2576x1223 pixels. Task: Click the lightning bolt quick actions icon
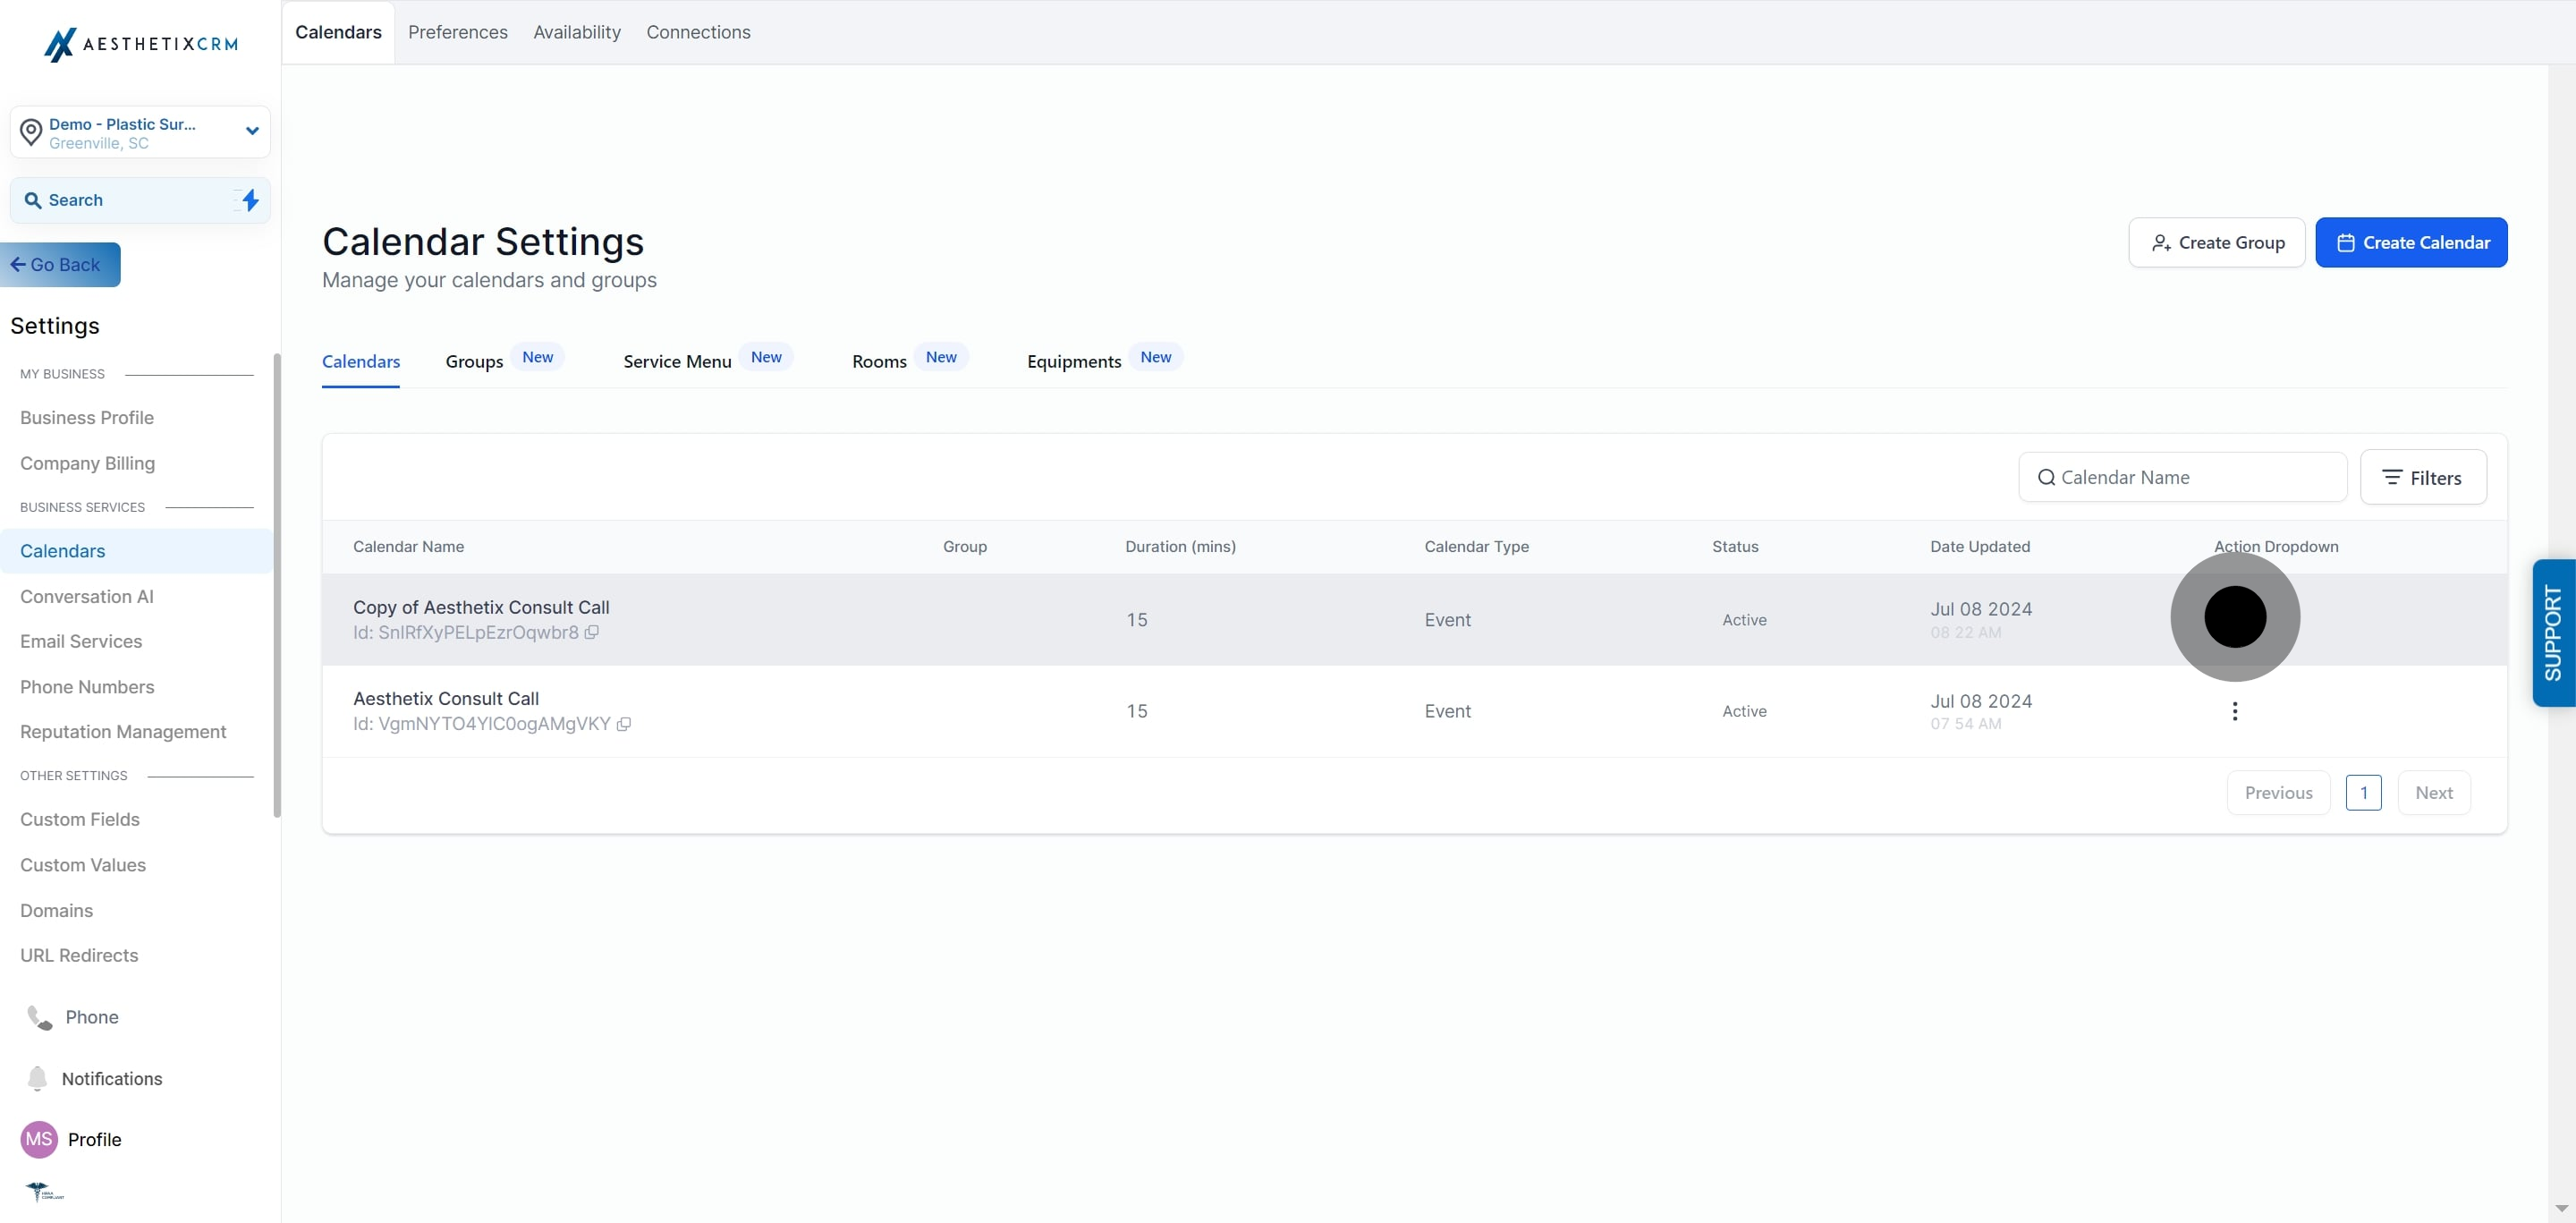[250, 200]
